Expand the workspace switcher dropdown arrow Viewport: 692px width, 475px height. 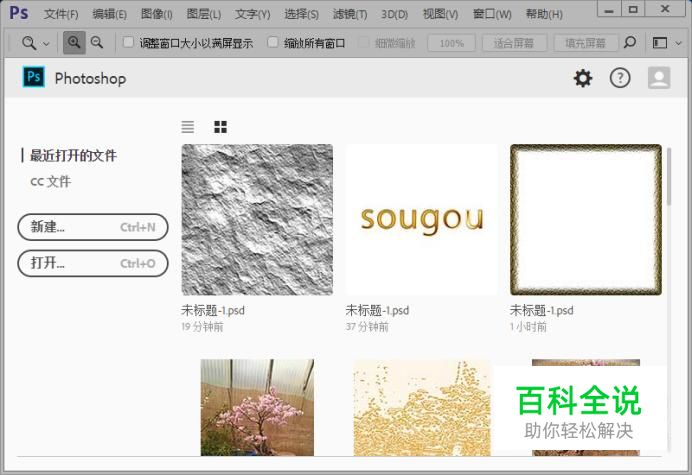(x=679, y=43)
